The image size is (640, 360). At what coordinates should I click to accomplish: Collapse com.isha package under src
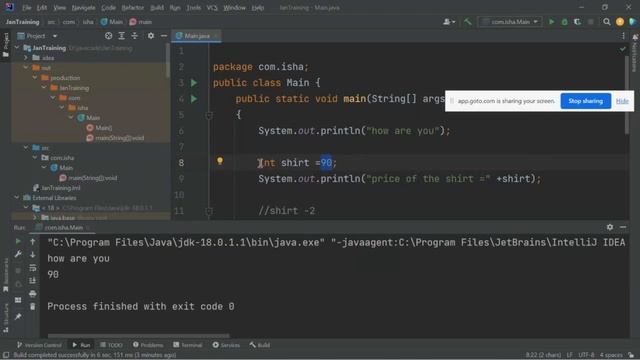pyautogui.click(x=35, y=158)
